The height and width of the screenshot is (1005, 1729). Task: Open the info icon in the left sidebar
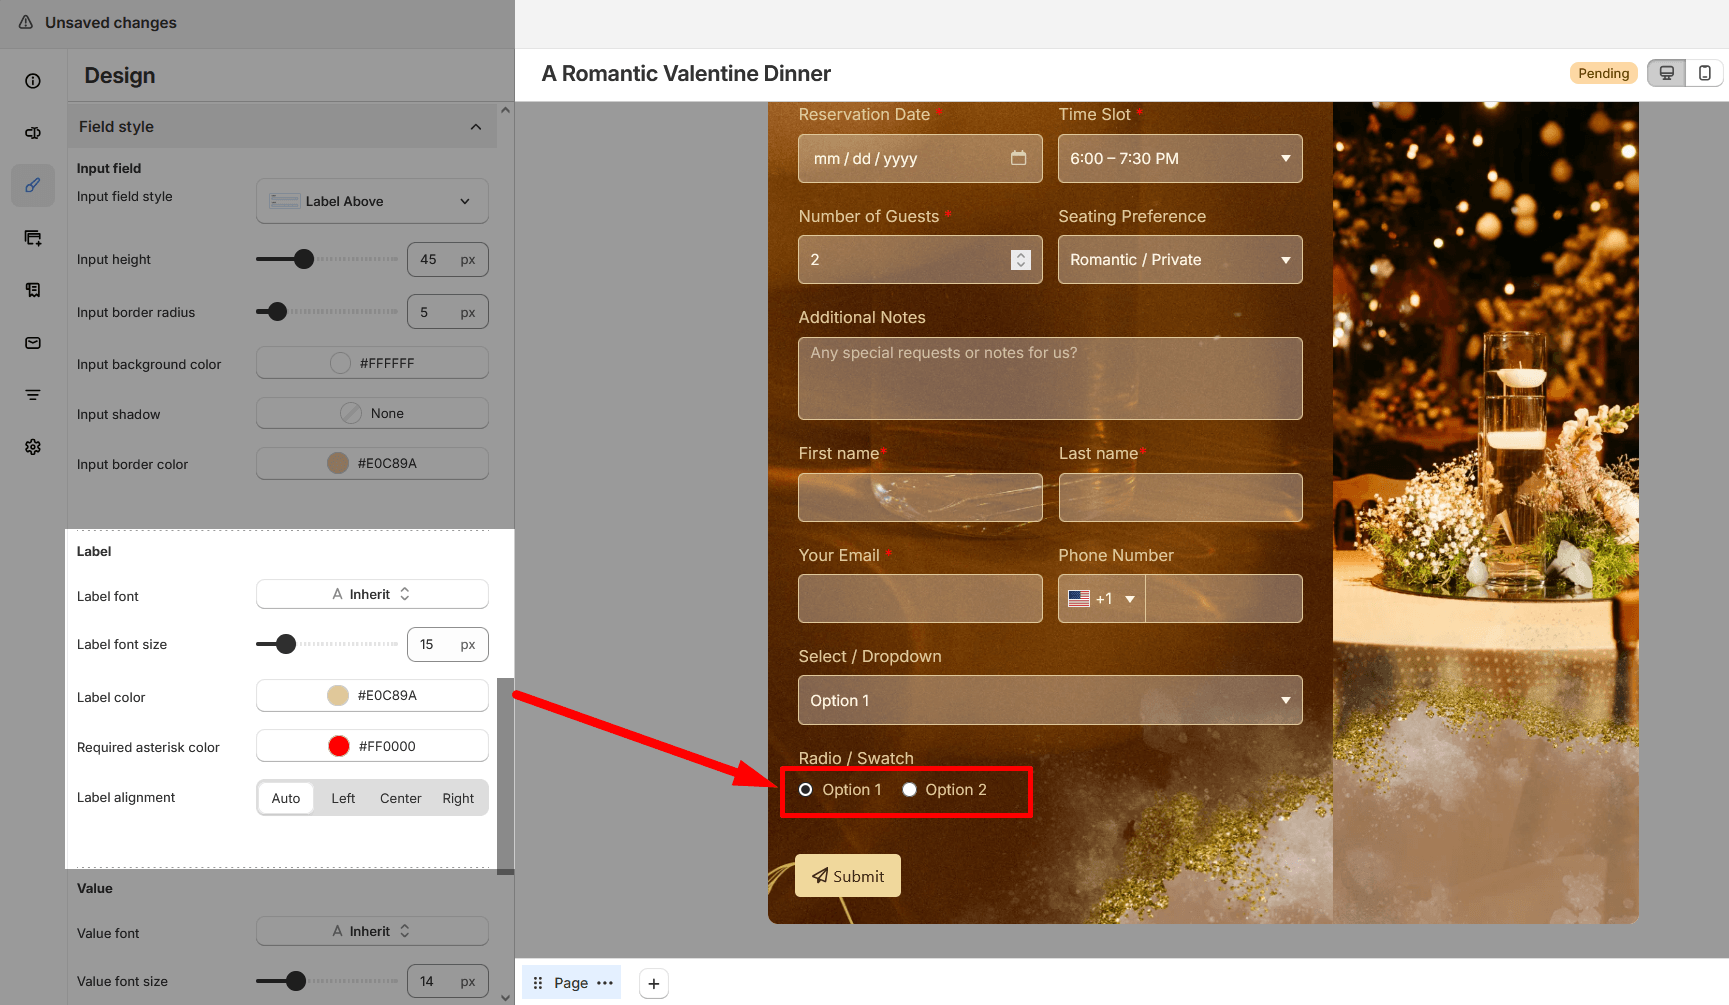33,81
